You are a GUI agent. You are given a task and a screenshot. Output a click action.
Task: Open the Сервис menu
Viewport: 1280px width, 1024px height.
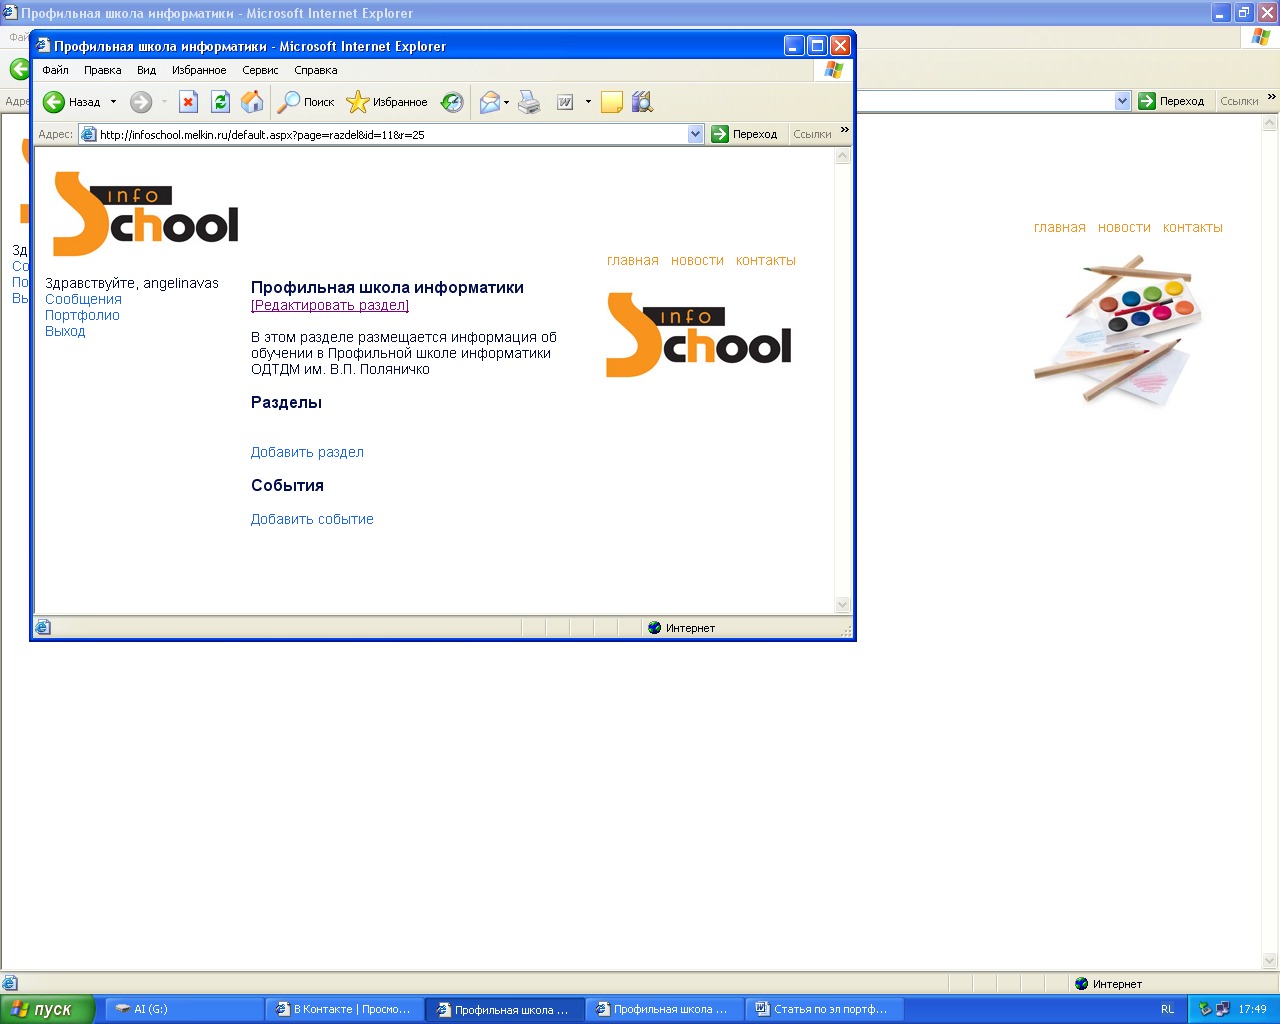pos(260,70)
